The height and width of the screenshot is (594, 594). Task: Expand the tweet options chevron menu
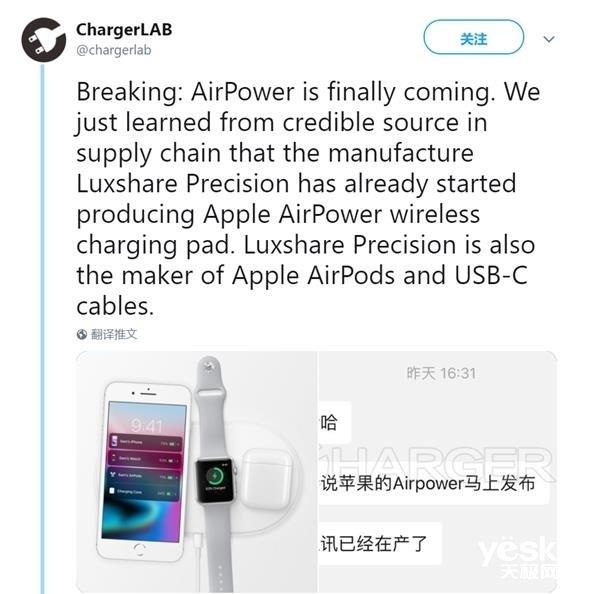tap(549, 39)
